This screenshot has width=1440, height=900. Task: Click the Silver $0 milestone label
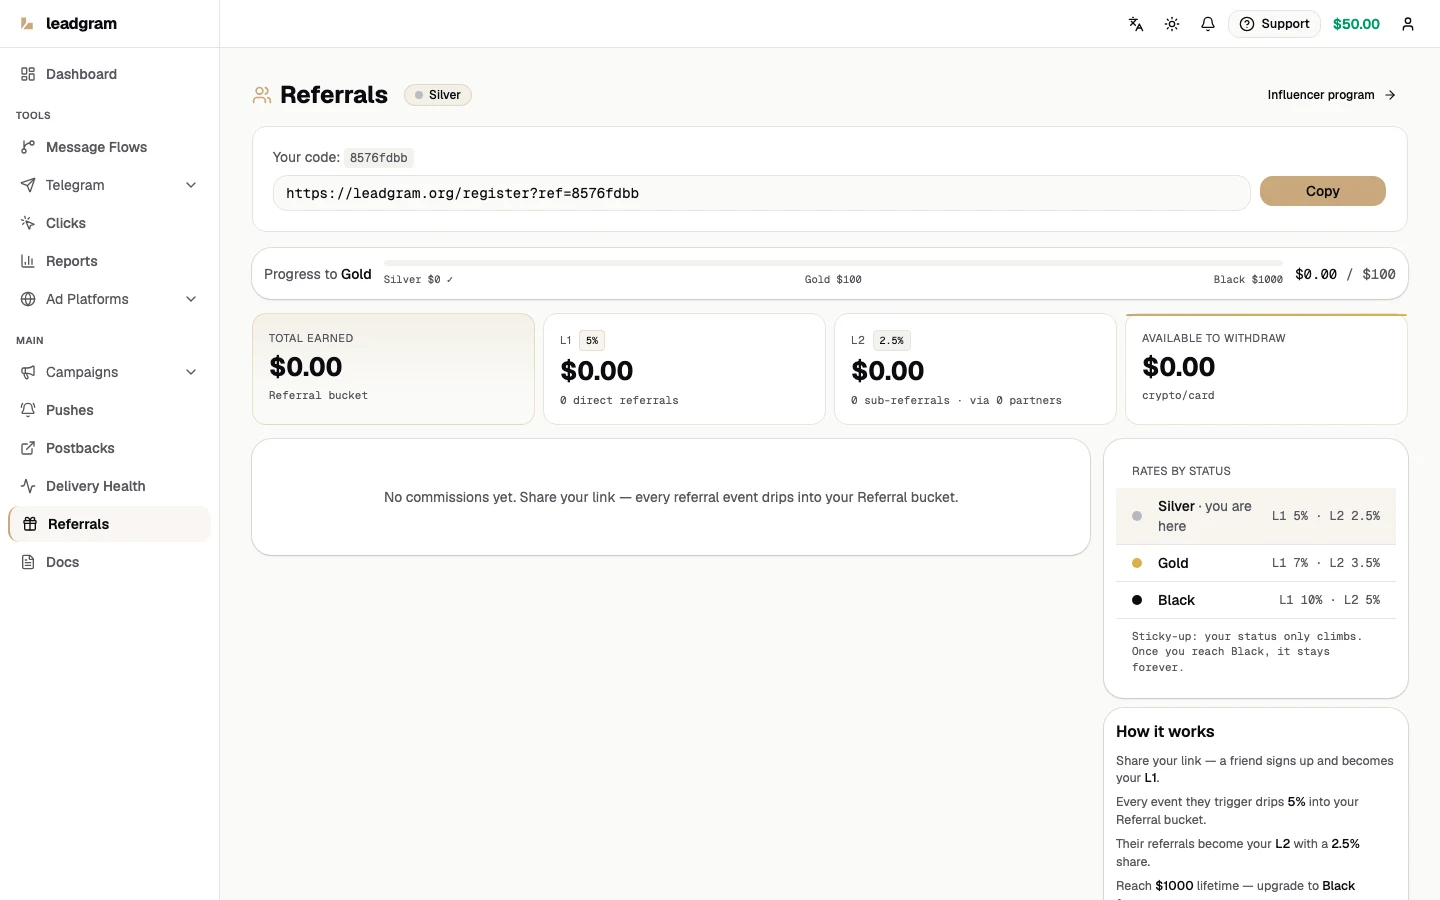418,280
